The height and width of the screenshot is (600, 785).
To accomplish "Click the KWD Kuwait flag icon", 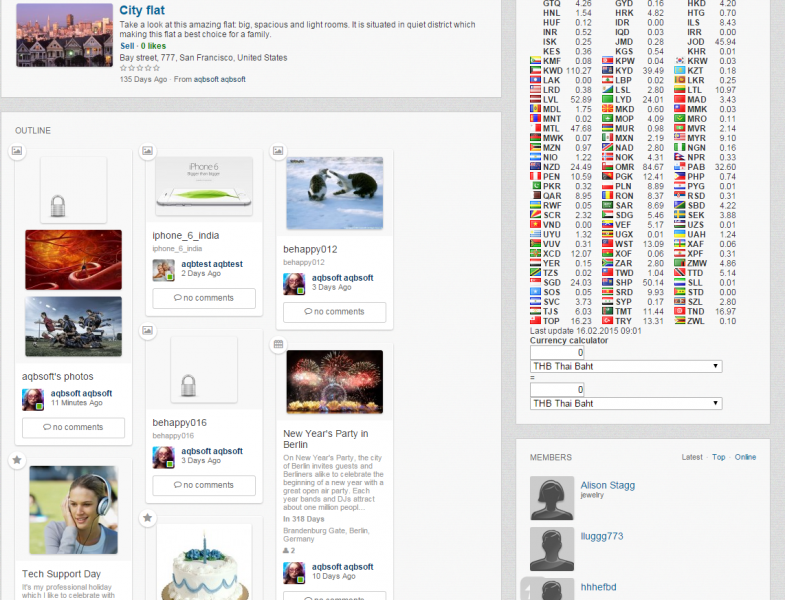I will (x=535, y=71).
